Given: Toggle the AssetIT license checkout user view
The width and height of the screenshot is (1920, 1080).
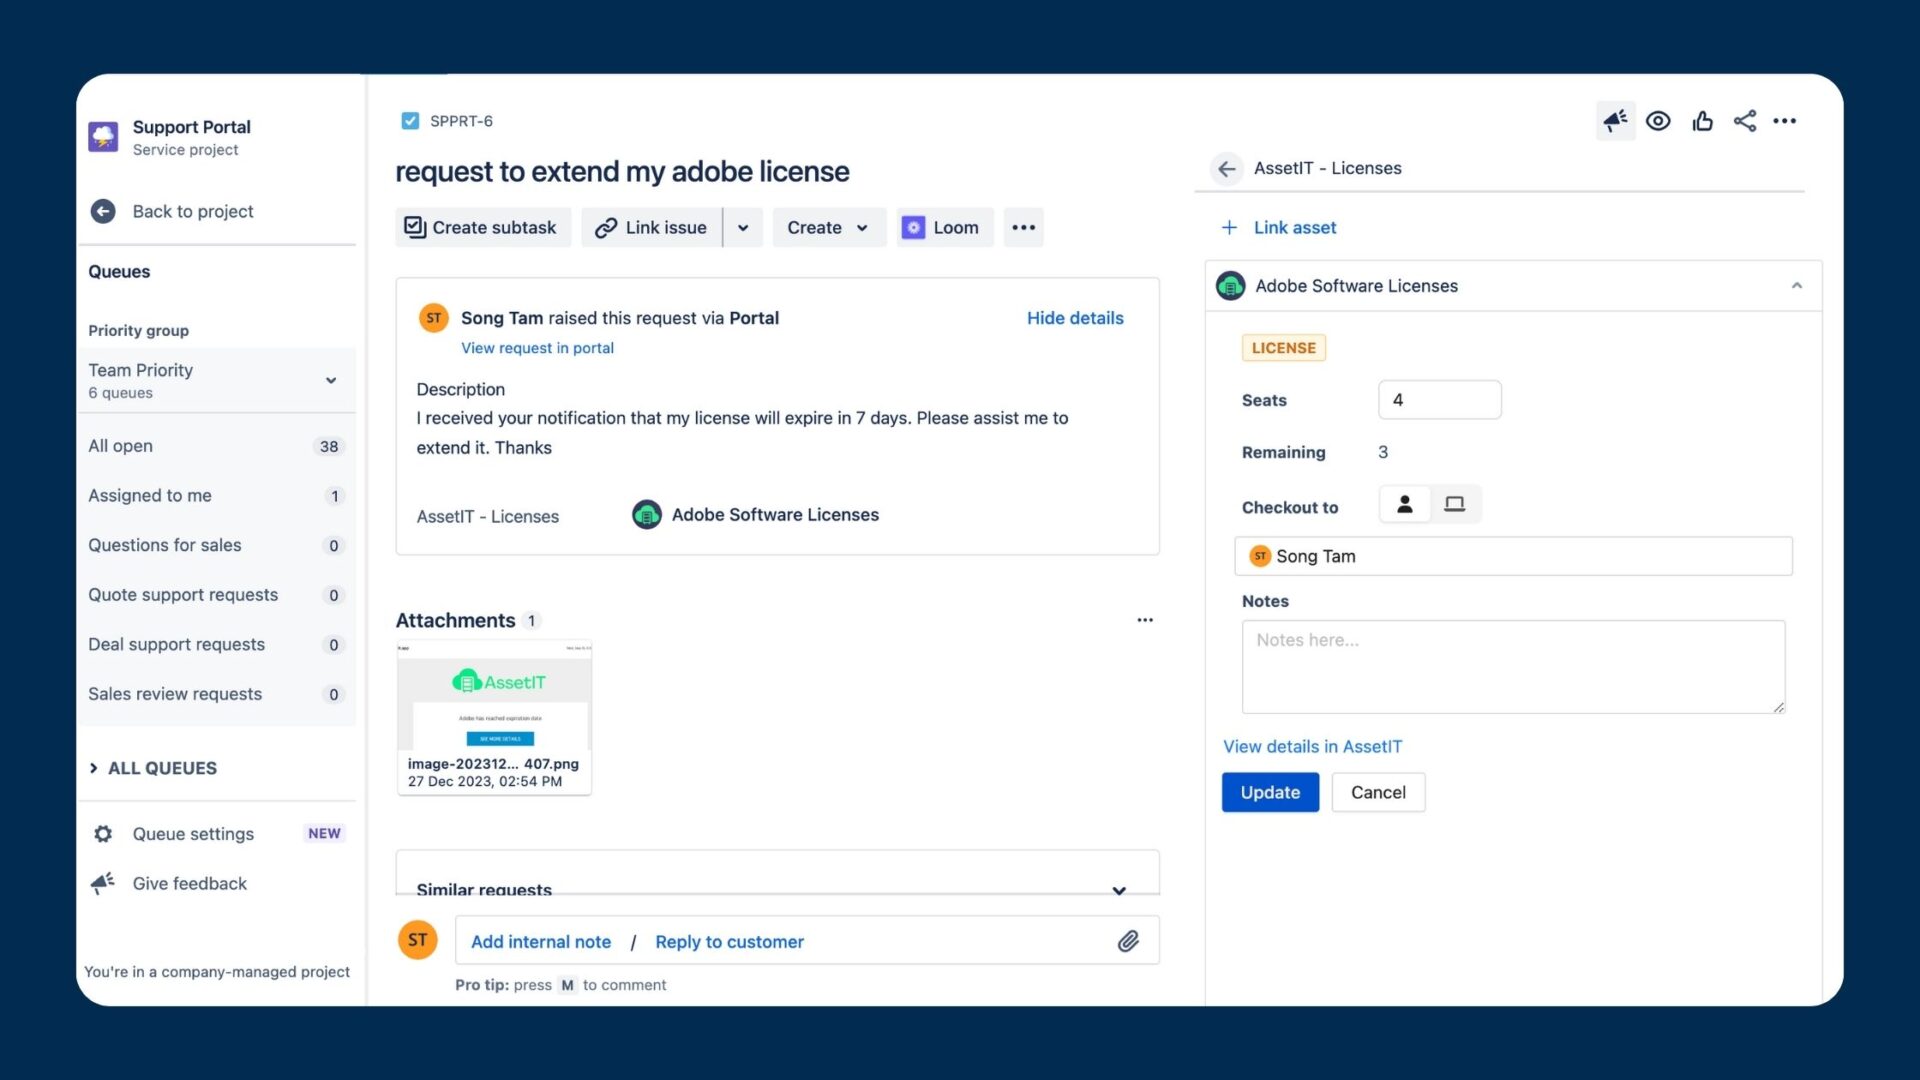Looking at the screenshot, I should pyautogui.click(x=1403, y=504).
